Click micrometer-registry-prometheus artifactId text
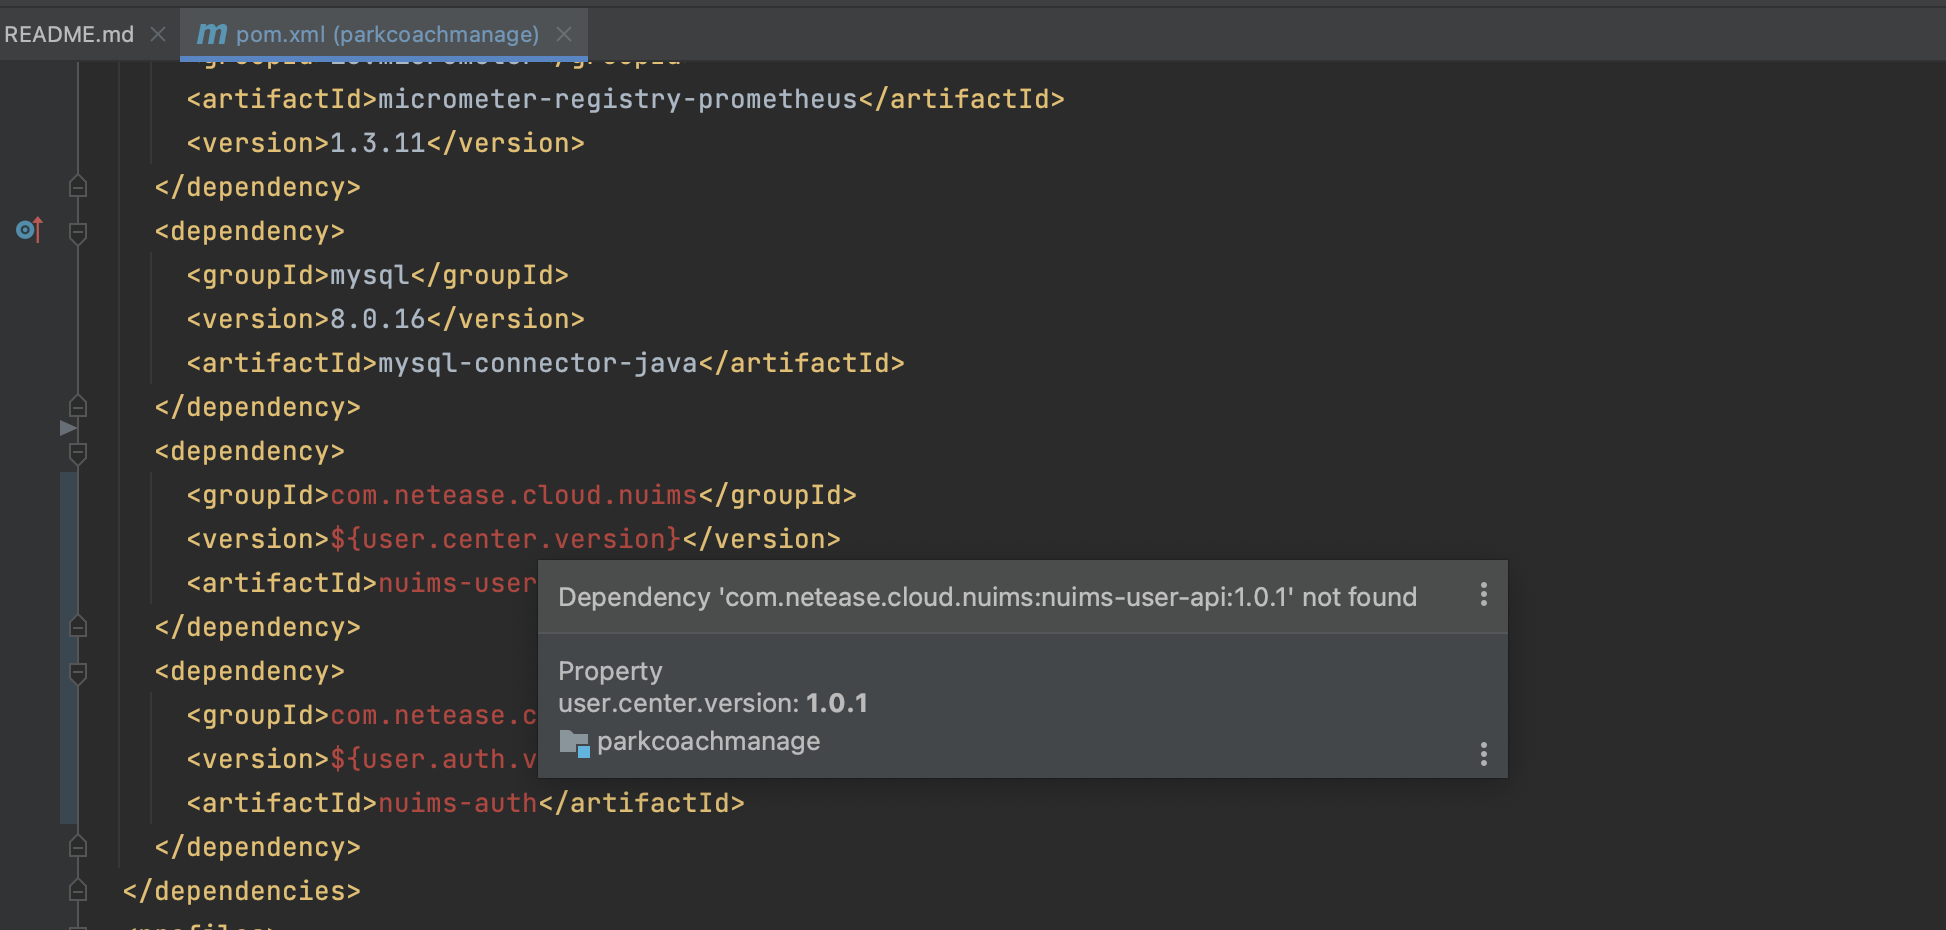The width and height of the screenshot is (1946, 930). click(x=618, y=99)
